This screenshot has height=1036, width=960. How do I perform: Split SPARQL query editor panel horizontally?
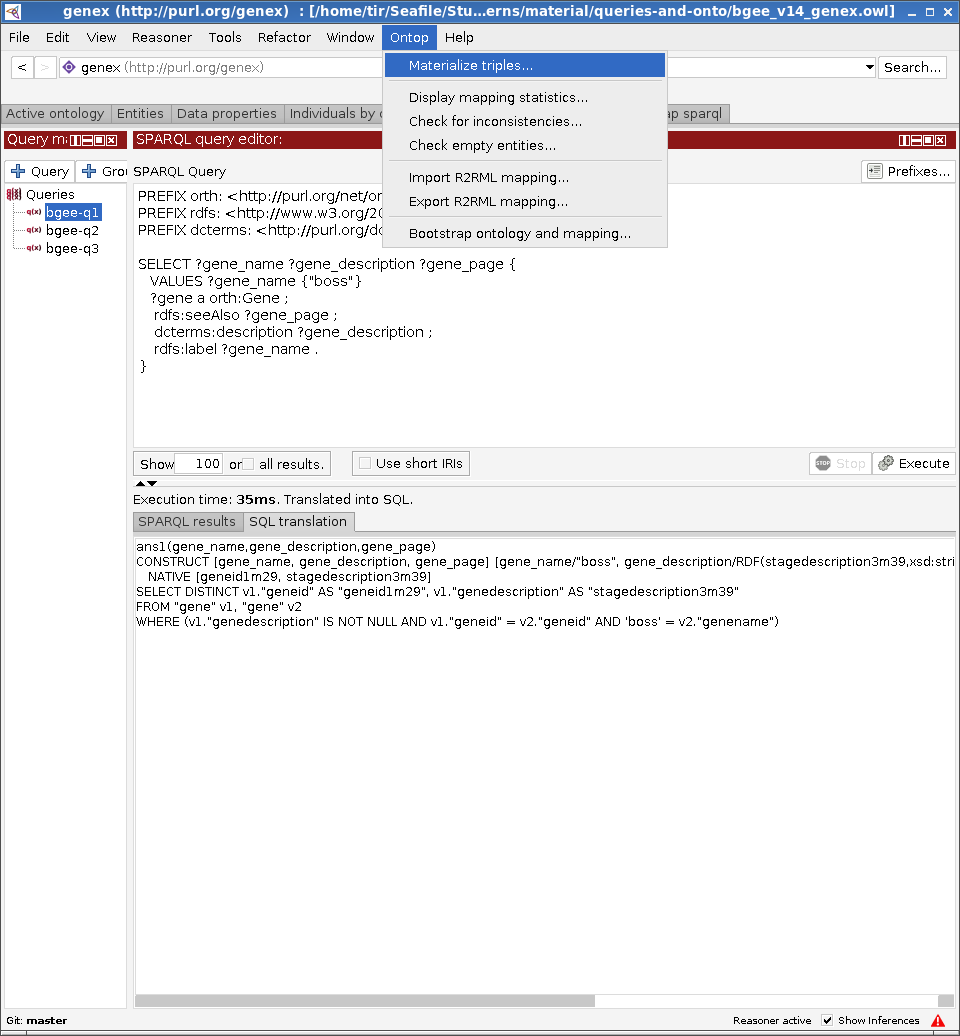click(x=916, y=140)
